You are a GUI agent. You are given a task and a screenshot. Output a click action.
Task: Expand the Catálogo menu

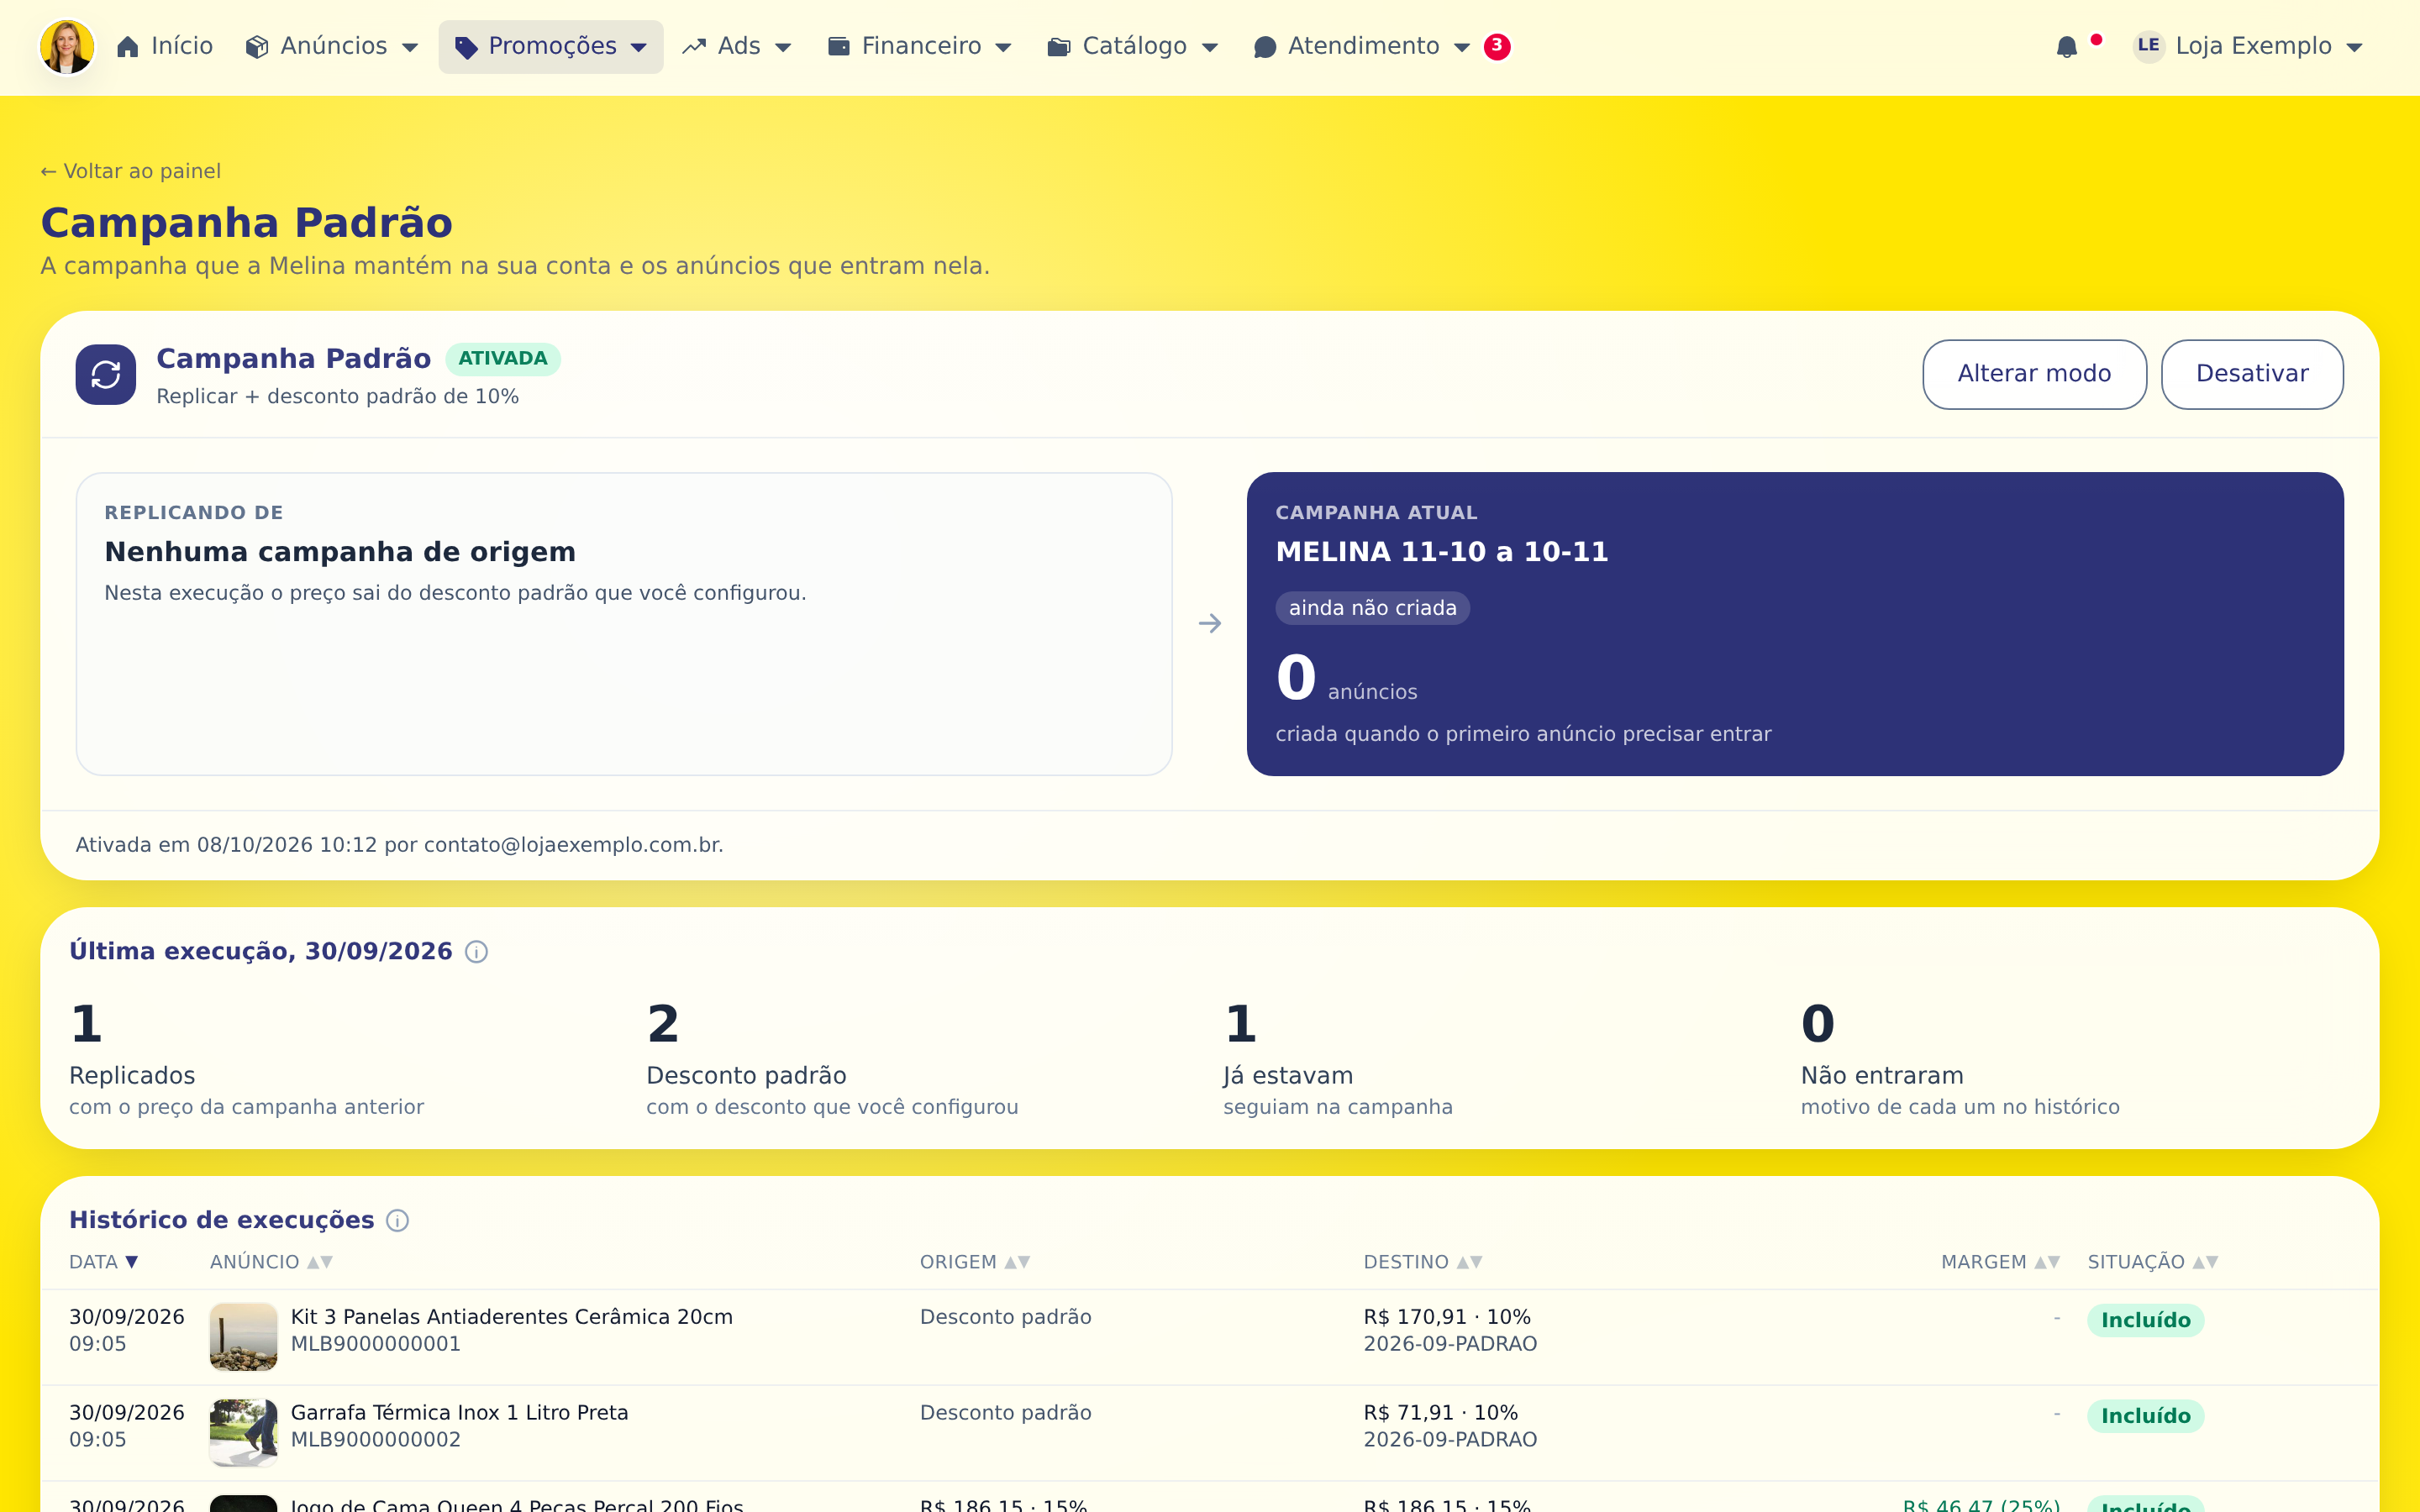pos(1133,46)
